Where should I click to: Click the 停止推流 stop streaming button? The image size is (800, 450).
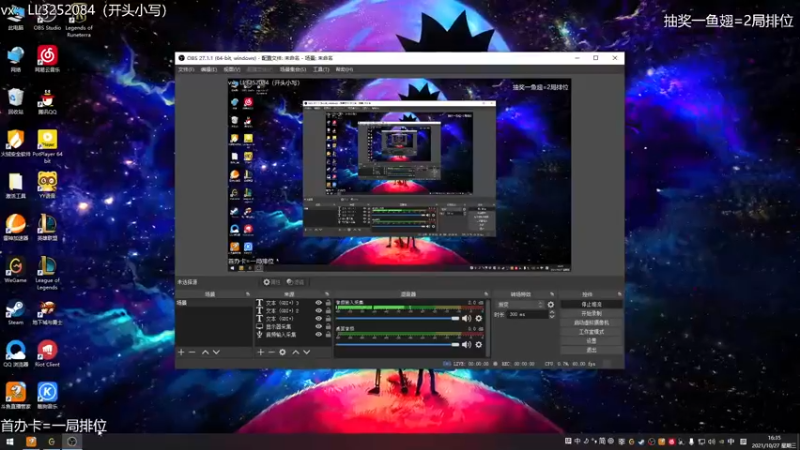click(x=591, y=305)
